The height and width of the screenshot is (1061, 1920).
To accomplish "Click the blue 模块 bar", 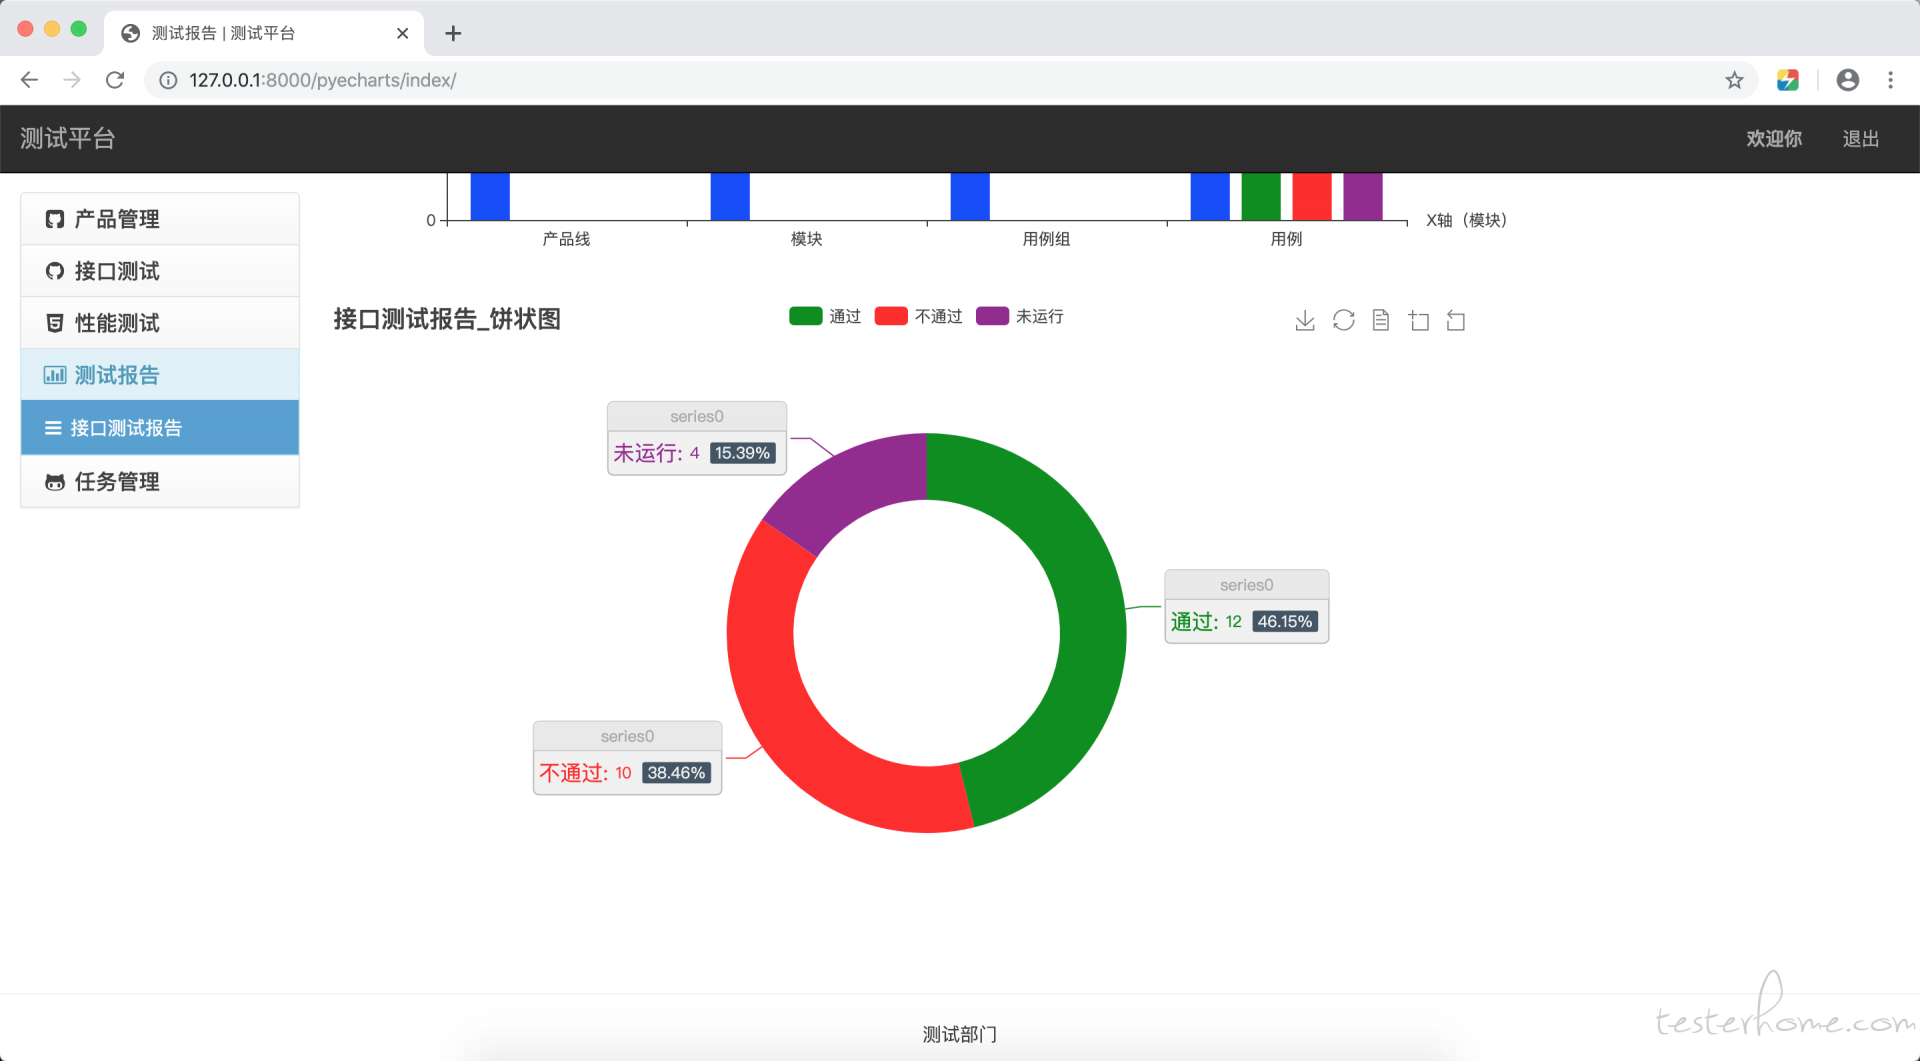I will pyautogui.click(x=730, y=196).
